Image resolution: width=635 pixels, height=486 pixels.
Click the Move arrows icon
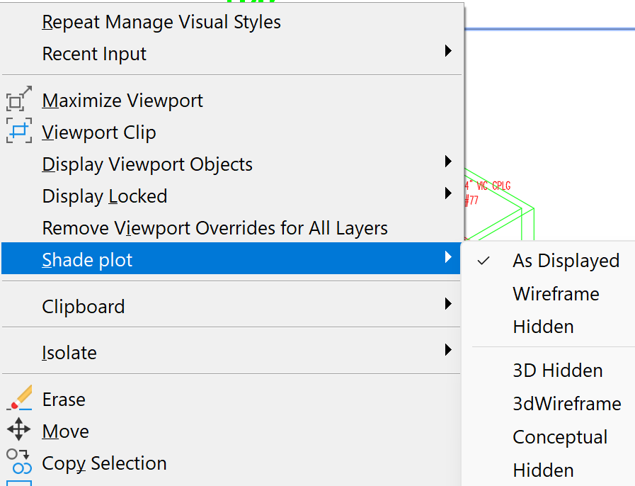[x=19, y=429]
